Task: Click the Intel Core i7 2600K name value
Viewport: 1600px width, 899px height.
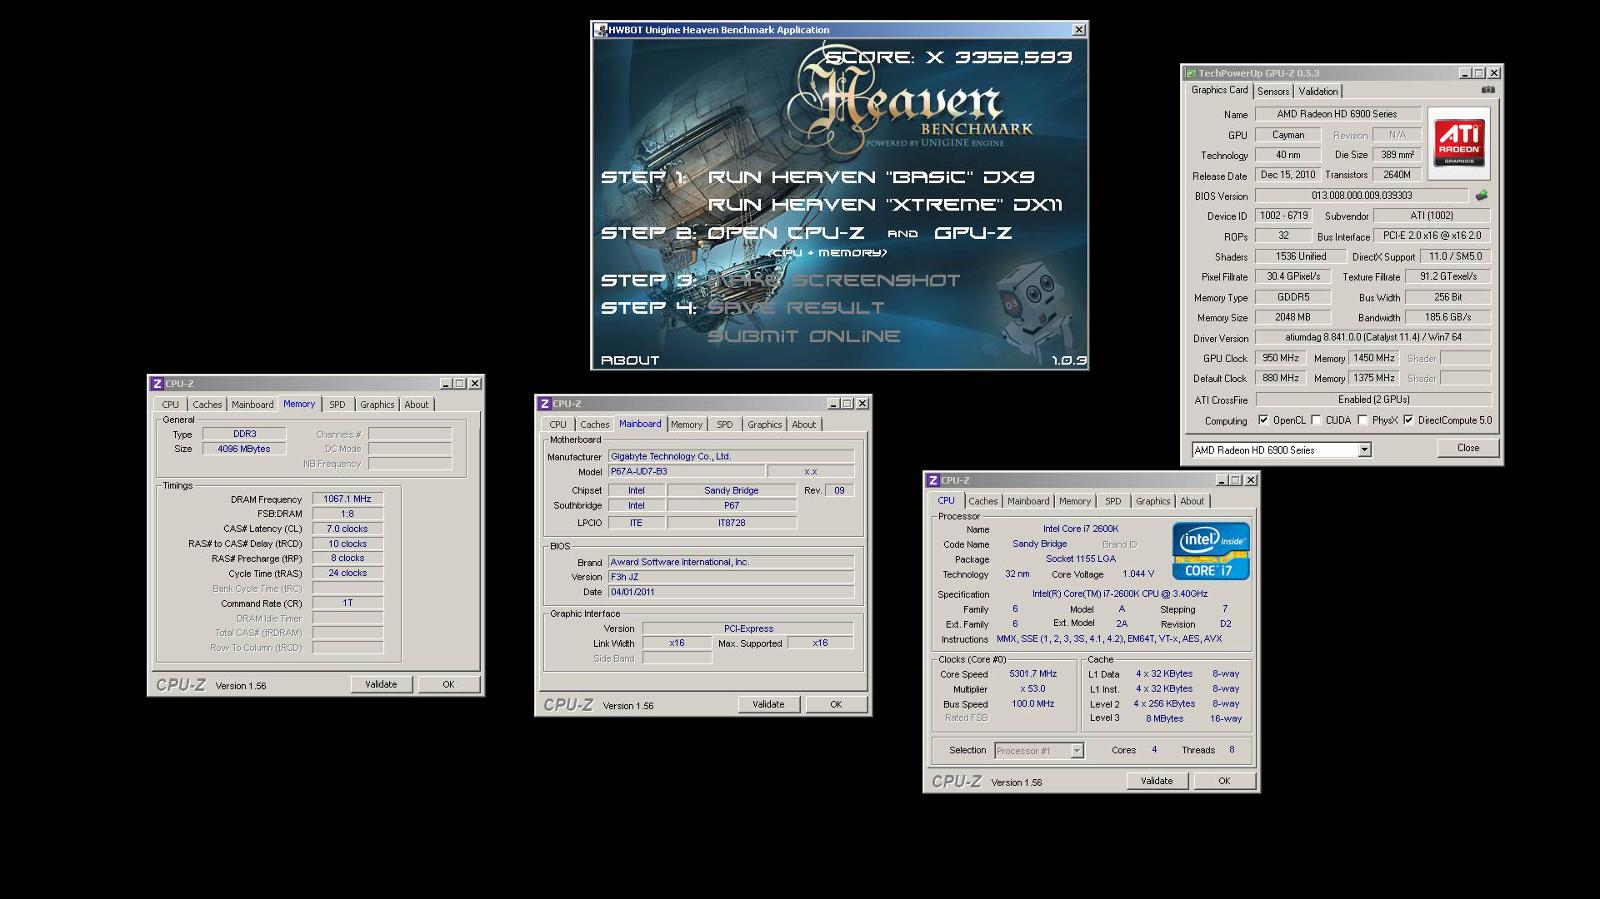Action: [x=1081, y=529]
